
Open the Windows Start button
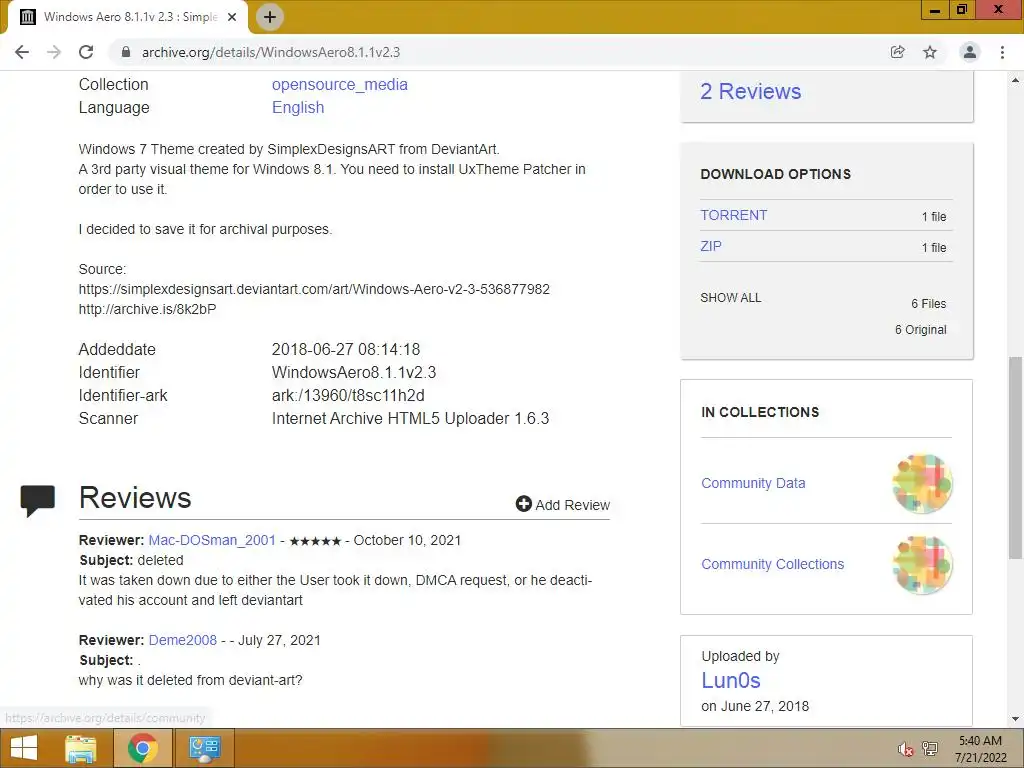[x=24, y=748]
